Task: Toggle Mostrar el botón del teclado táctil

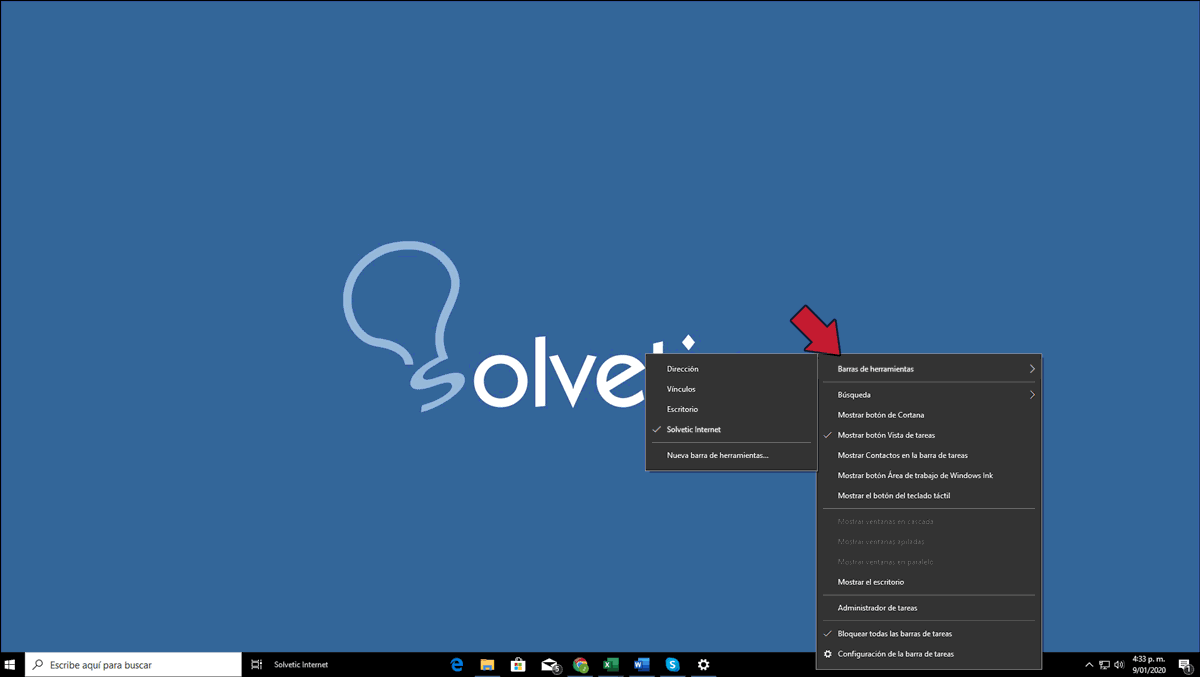Action: (929, 495)
